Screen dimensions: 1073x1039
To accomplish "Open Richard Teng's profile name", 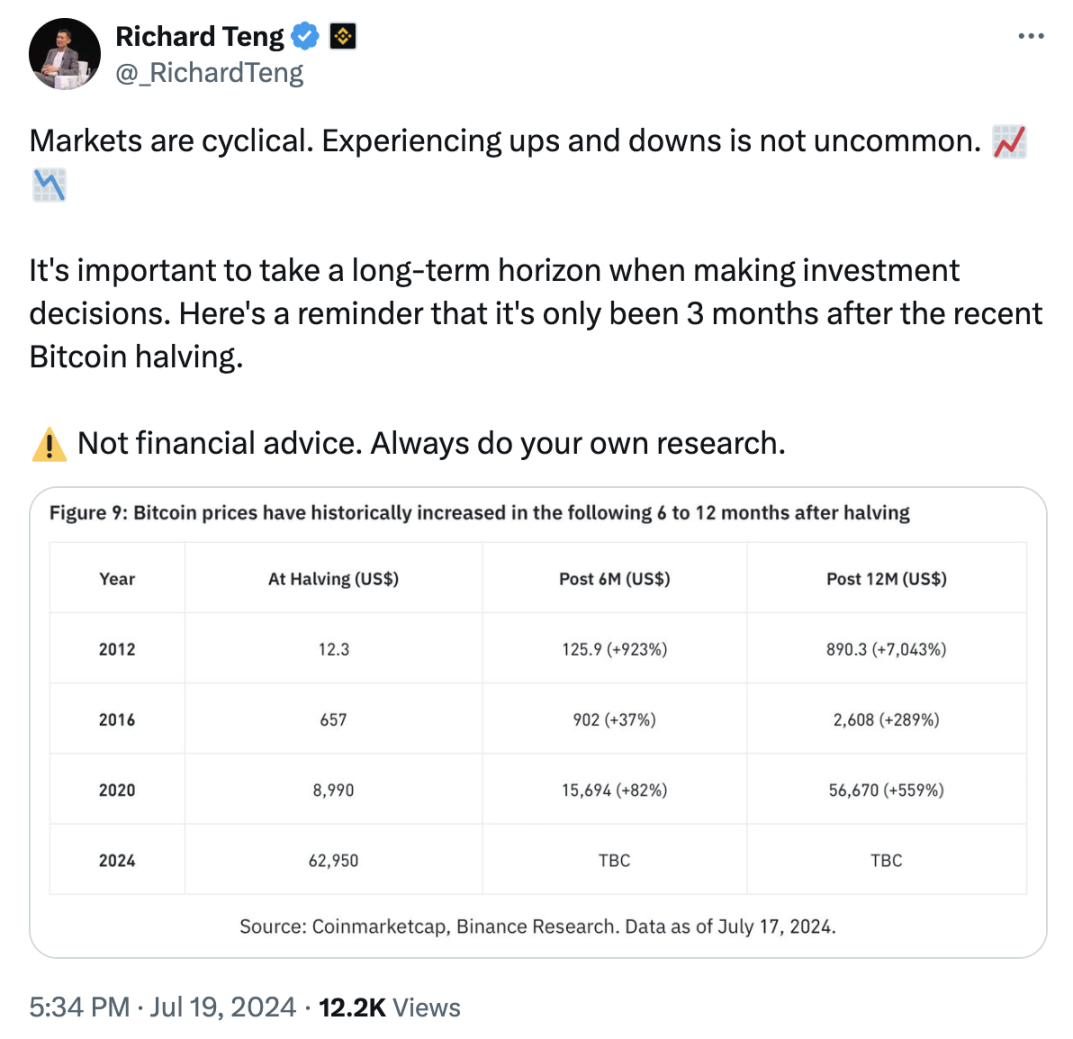I will pos(199,36).
